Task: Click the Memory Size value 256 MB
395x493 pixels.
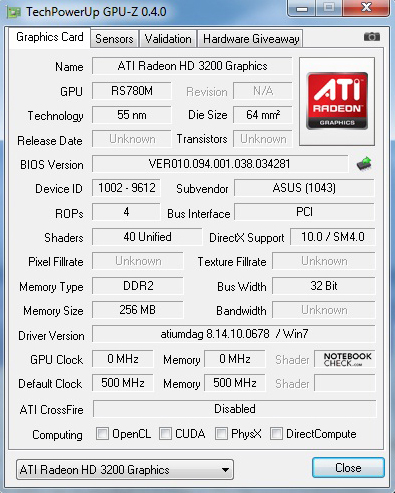Action: 138,310
